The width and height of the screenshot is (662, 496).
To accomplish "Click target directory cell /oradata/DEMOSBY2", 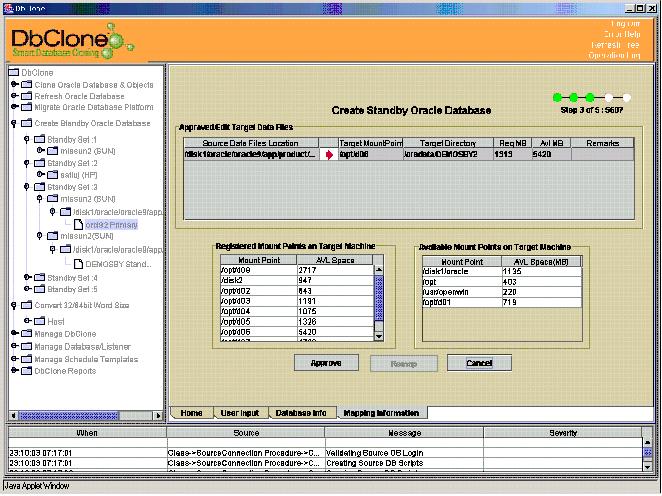I will click(x=448, y=154).
